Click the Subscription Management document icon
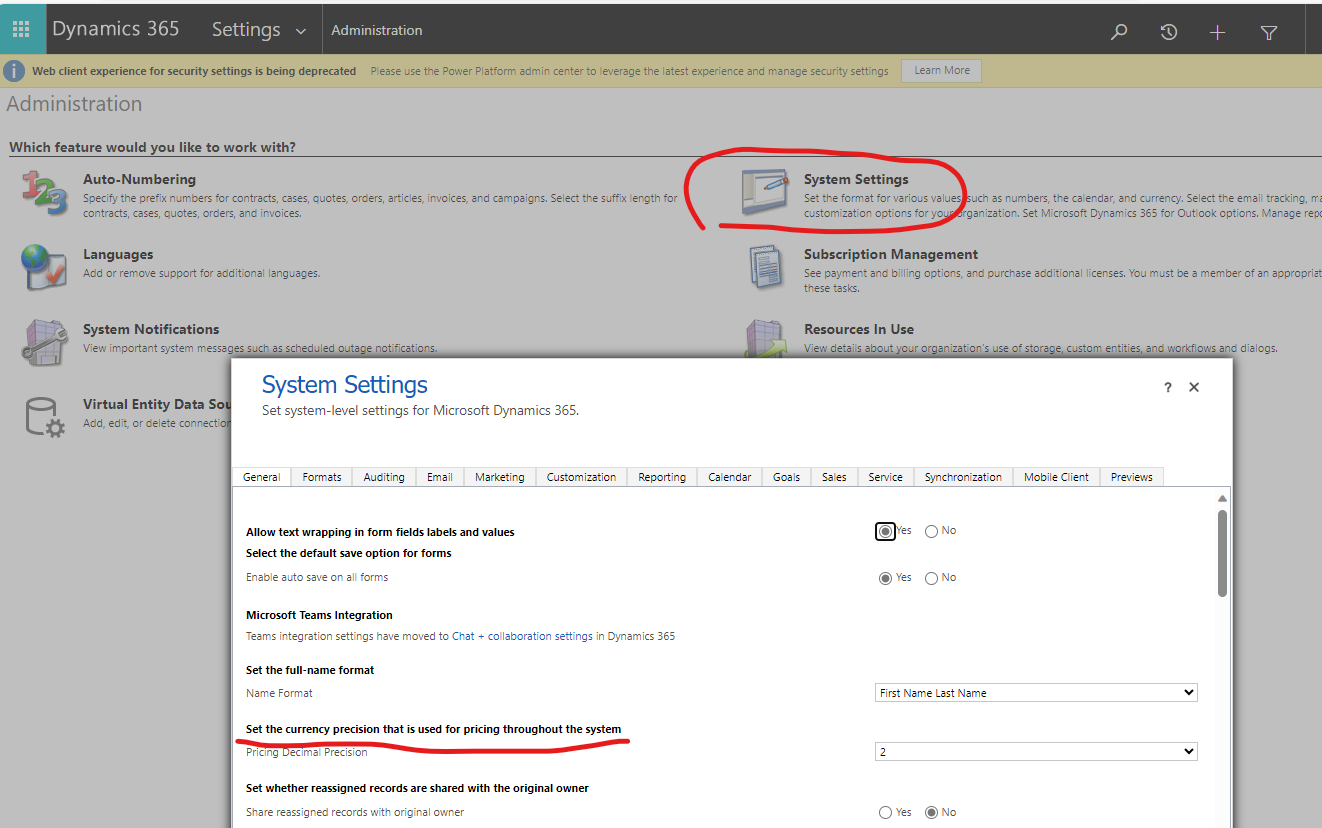This screenshot has height=828, width=1322. (765, 267)
